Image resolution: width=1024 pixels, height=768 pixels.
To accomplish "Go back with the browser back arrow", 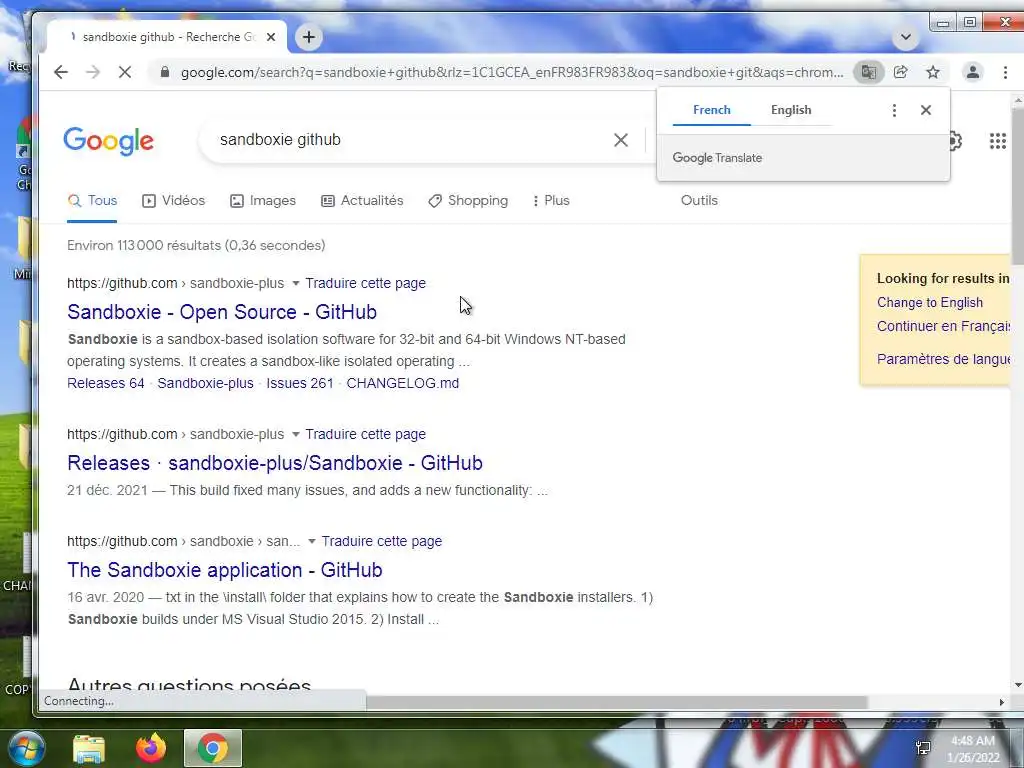I will tap(61, 72).
